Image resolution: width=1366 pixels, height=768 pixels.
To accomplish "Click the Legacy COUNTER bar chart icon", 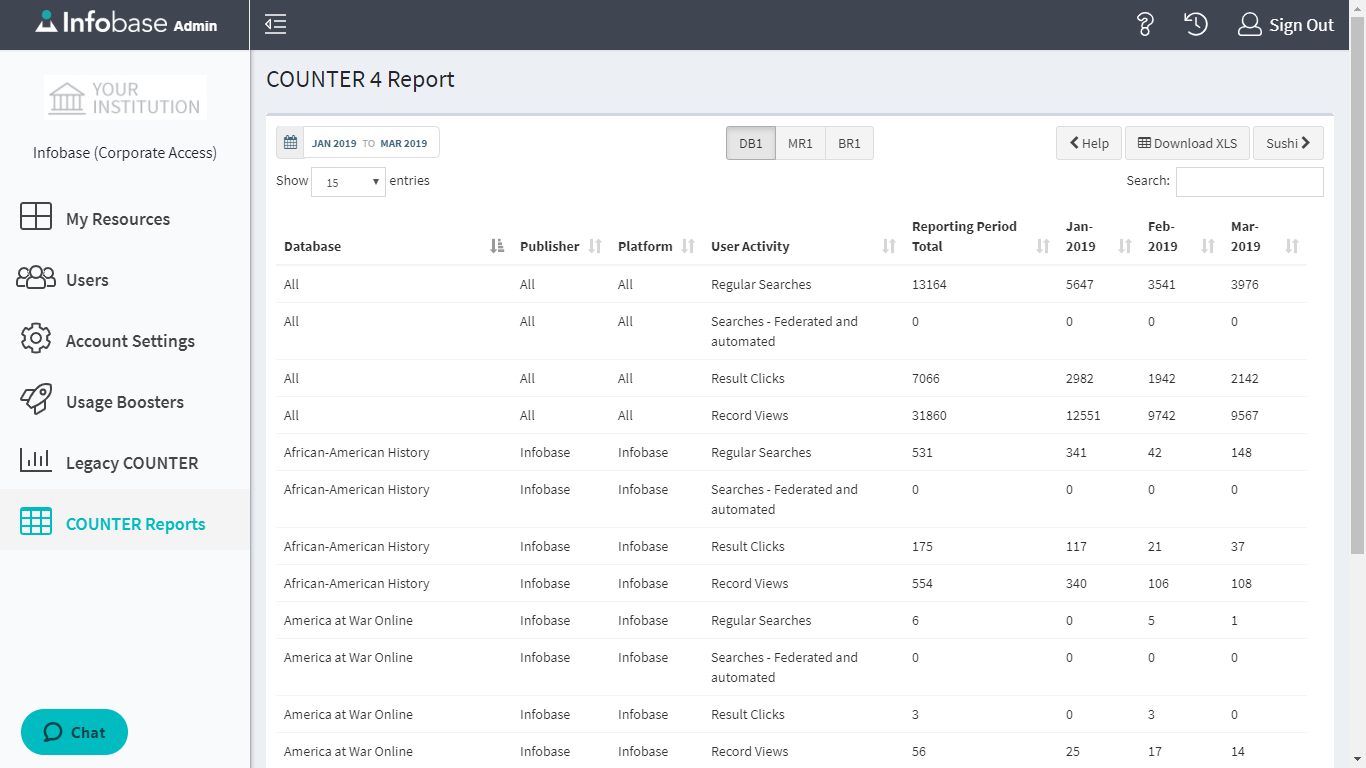I will click(36, 460).
